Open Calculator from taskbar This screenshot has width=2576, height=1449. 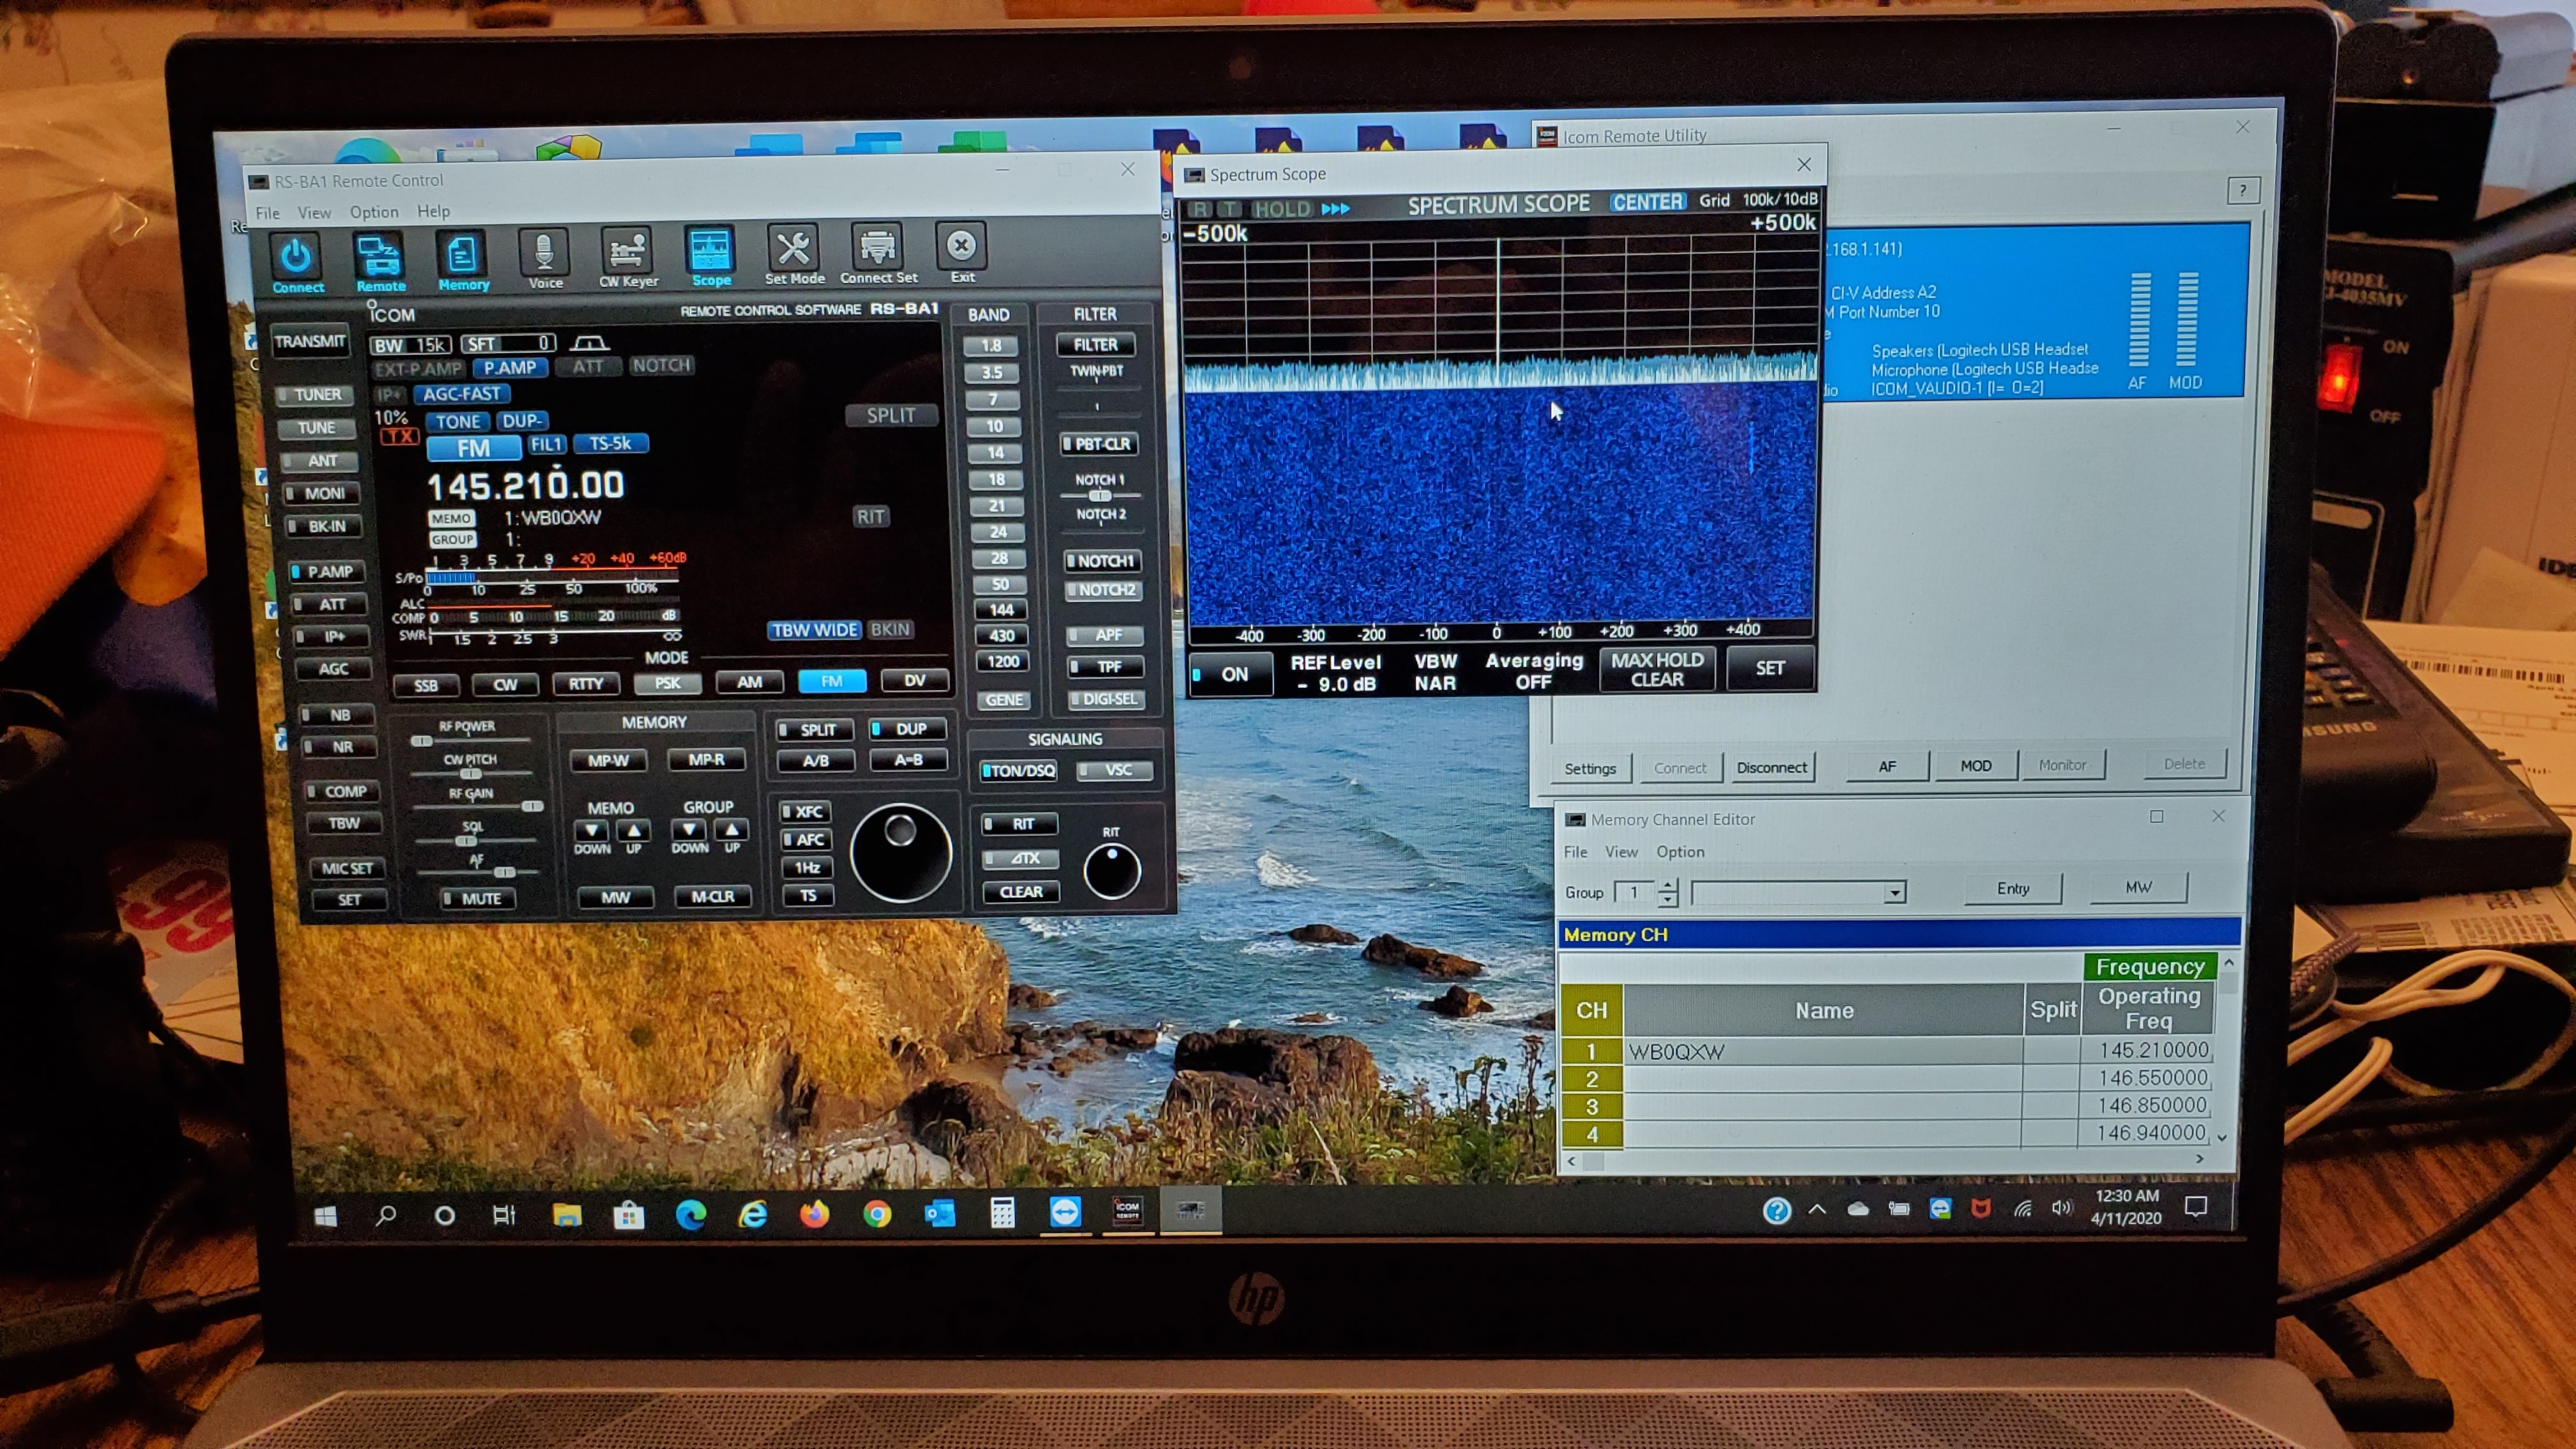click(1002, 1213)
